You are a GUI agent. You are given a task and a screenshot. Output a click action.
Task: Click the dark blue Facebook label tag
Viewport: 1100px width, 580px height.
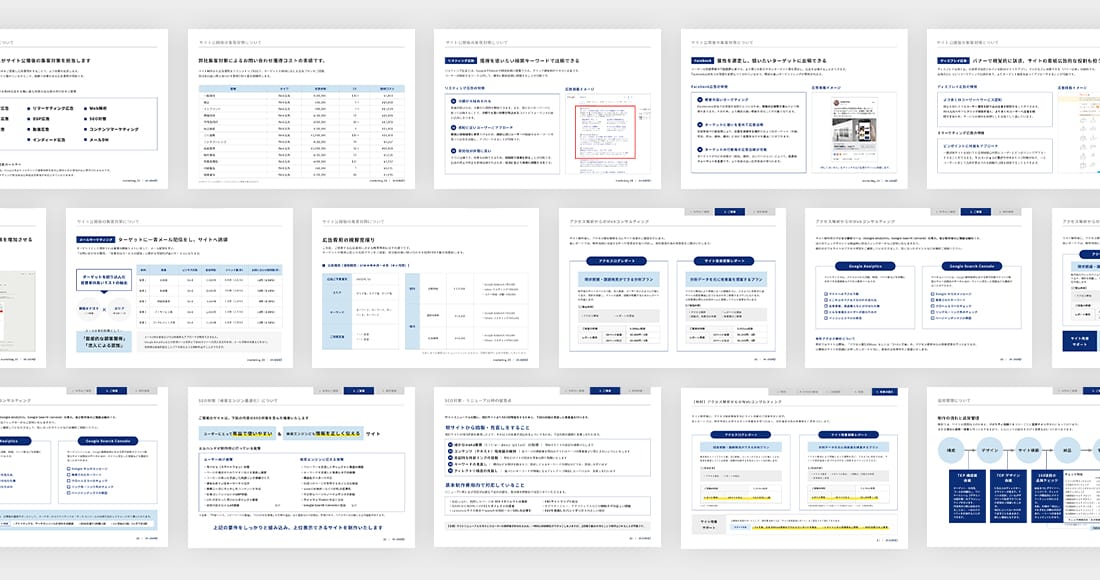pos(702,61)
